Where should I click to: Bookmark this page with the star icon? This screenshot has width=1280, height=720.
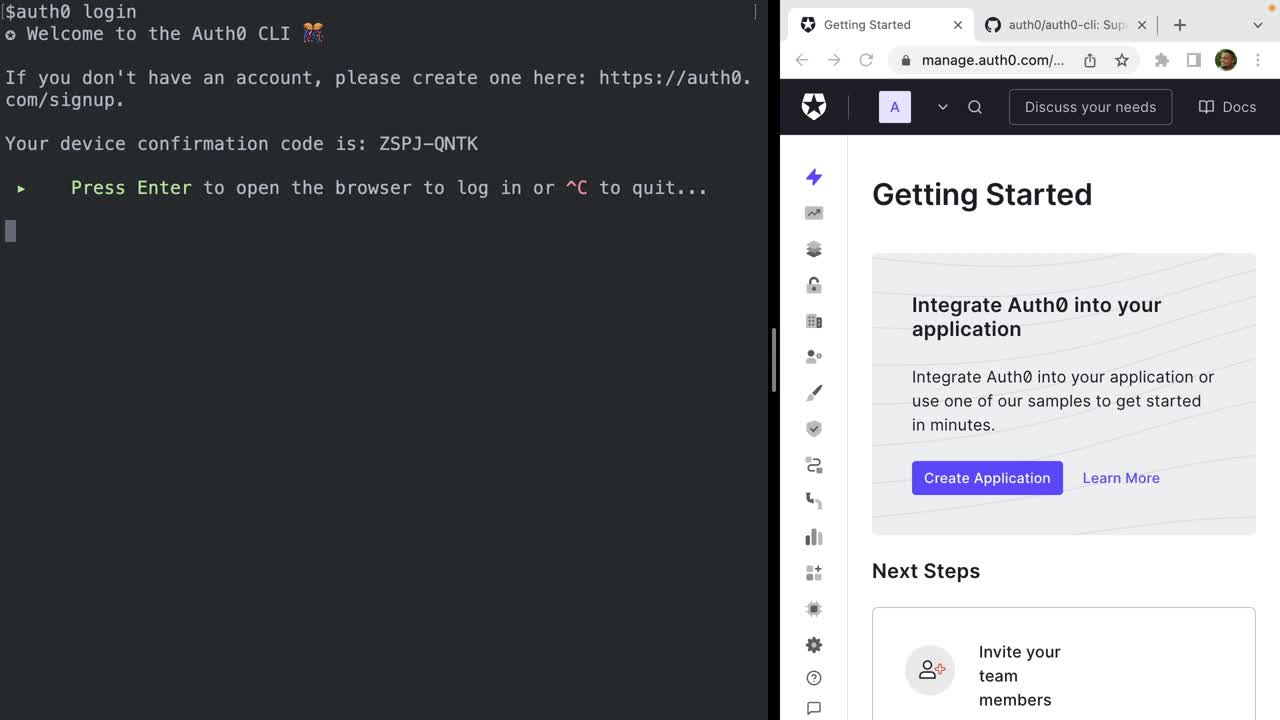(1122, 60)
